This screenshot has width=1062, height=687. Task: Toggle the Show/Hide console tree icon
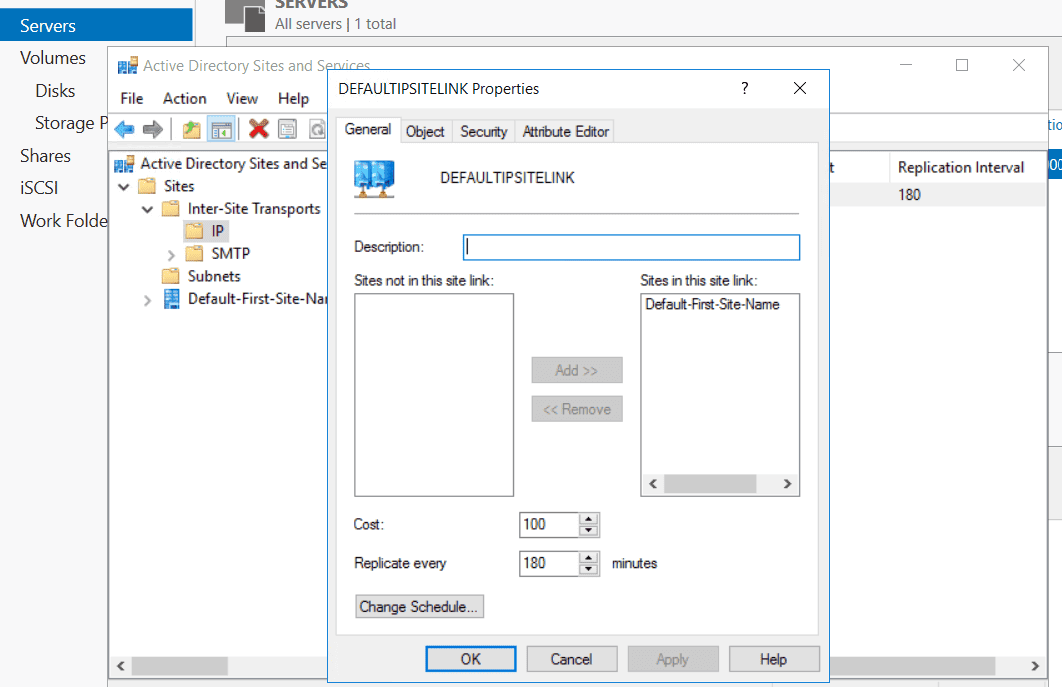click(221, 129)
